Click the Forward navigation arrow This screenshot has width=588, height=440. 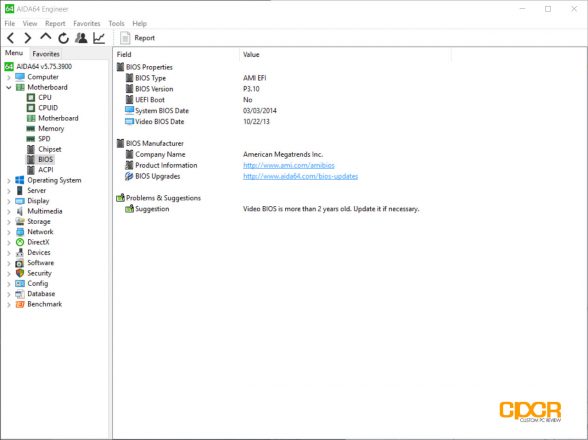(28, 38)
